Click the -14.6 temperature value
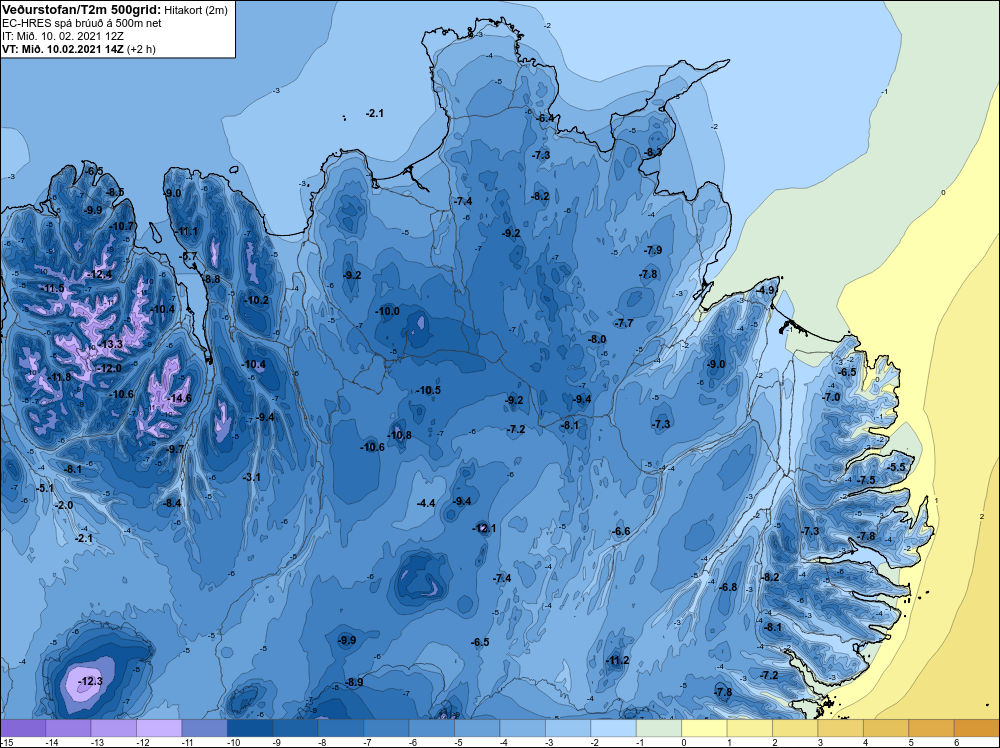 click(x=179, y=399)
